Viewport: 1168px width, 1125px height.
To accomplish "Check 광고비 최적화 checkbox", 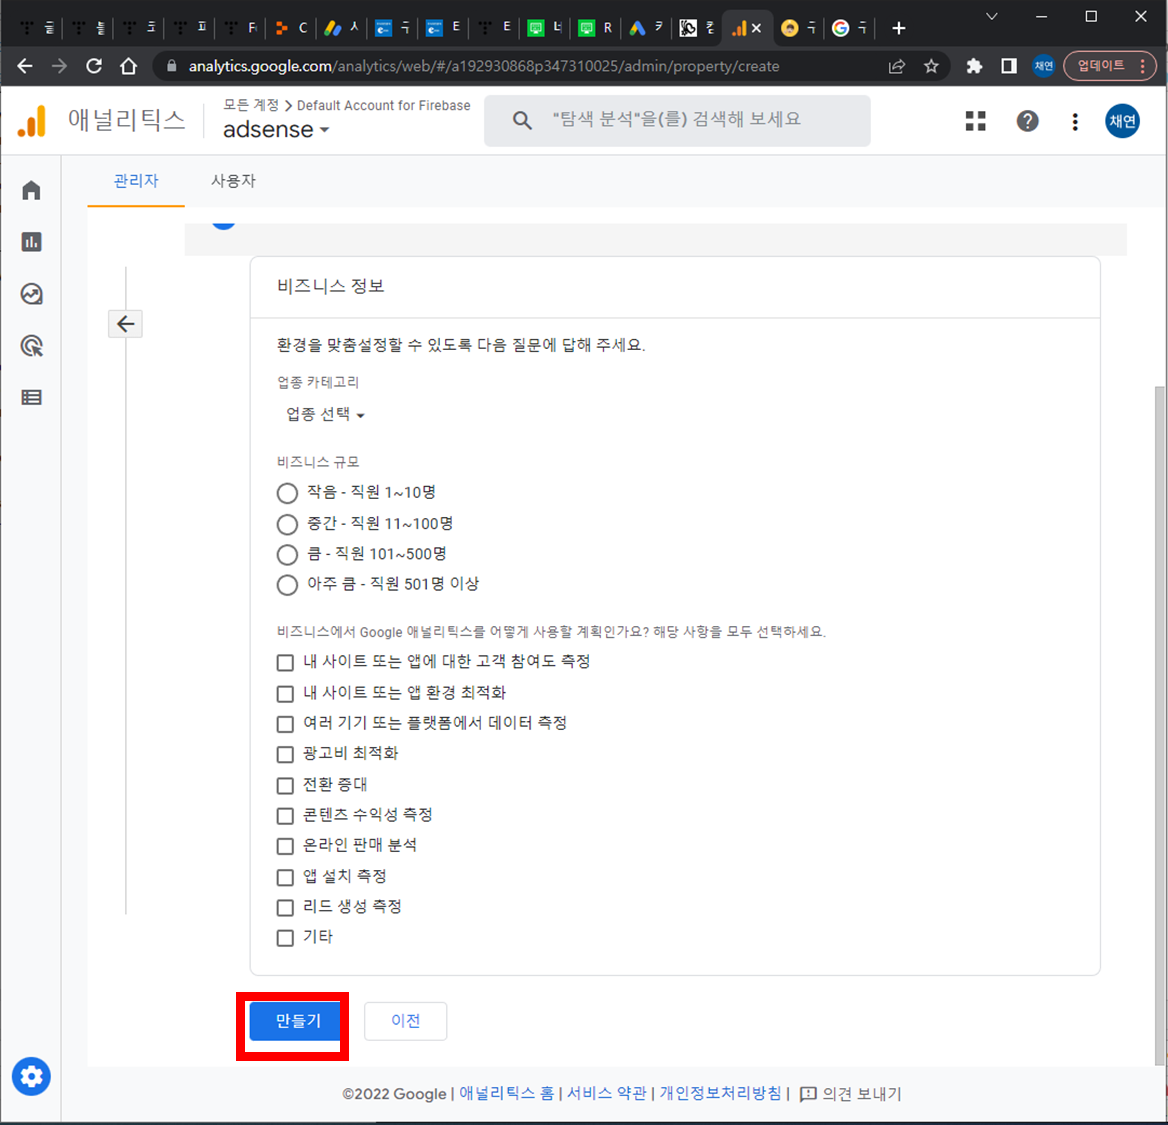I will point(285,755).
